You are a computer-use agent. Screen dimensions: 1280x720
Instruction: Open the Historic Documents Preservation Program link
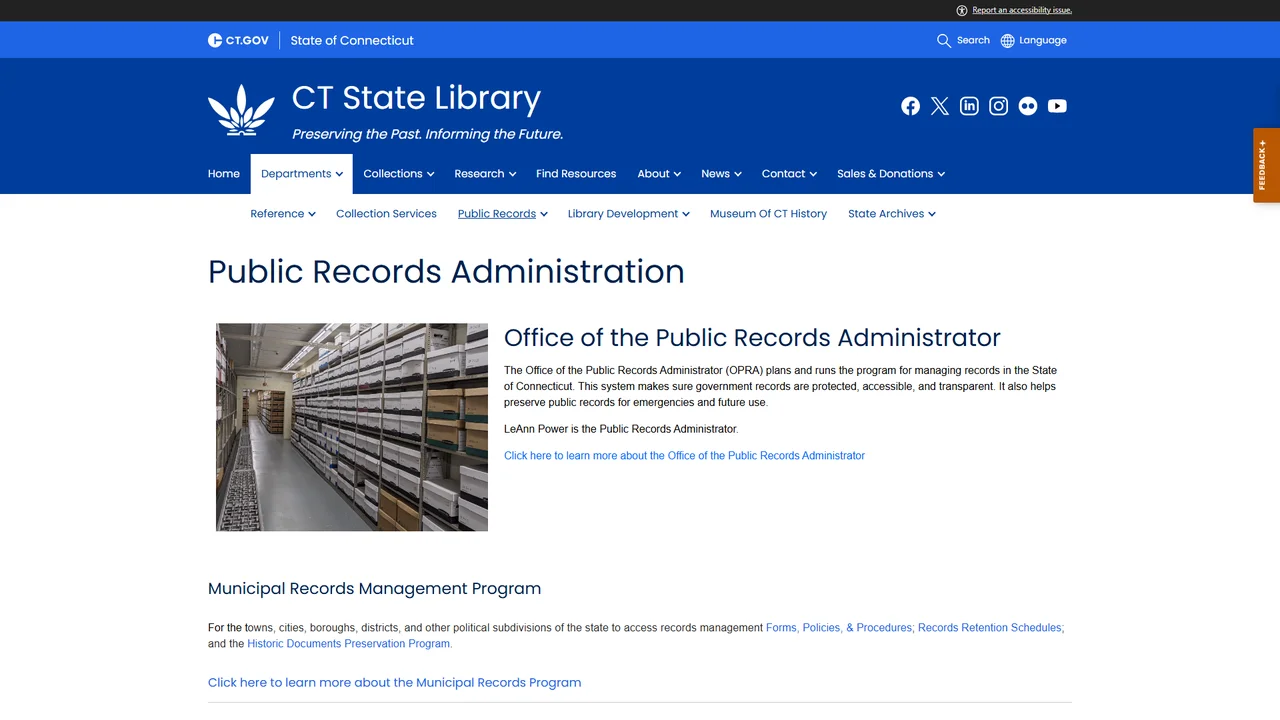(350, 644)
